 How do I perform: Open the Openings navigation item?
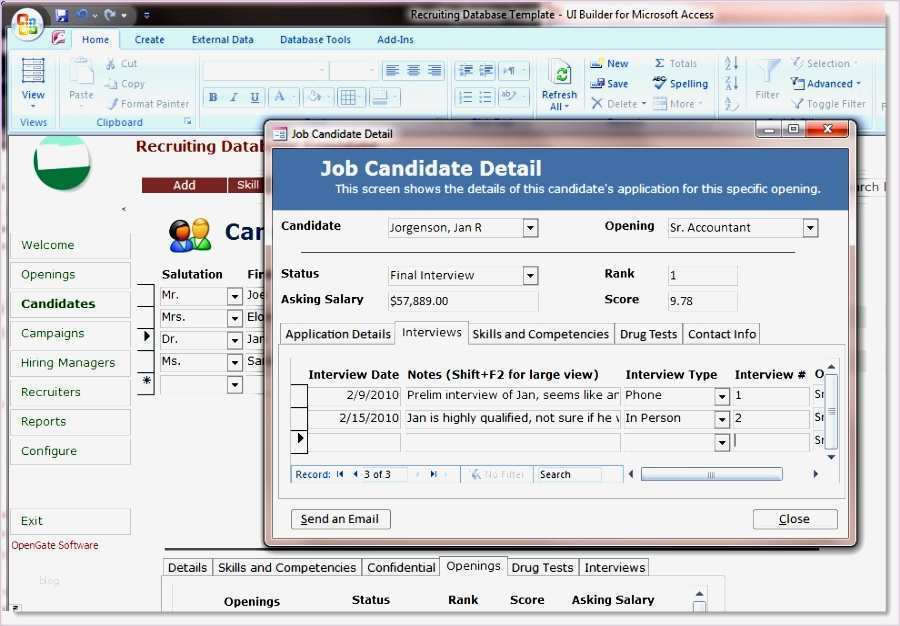[70, 275]
